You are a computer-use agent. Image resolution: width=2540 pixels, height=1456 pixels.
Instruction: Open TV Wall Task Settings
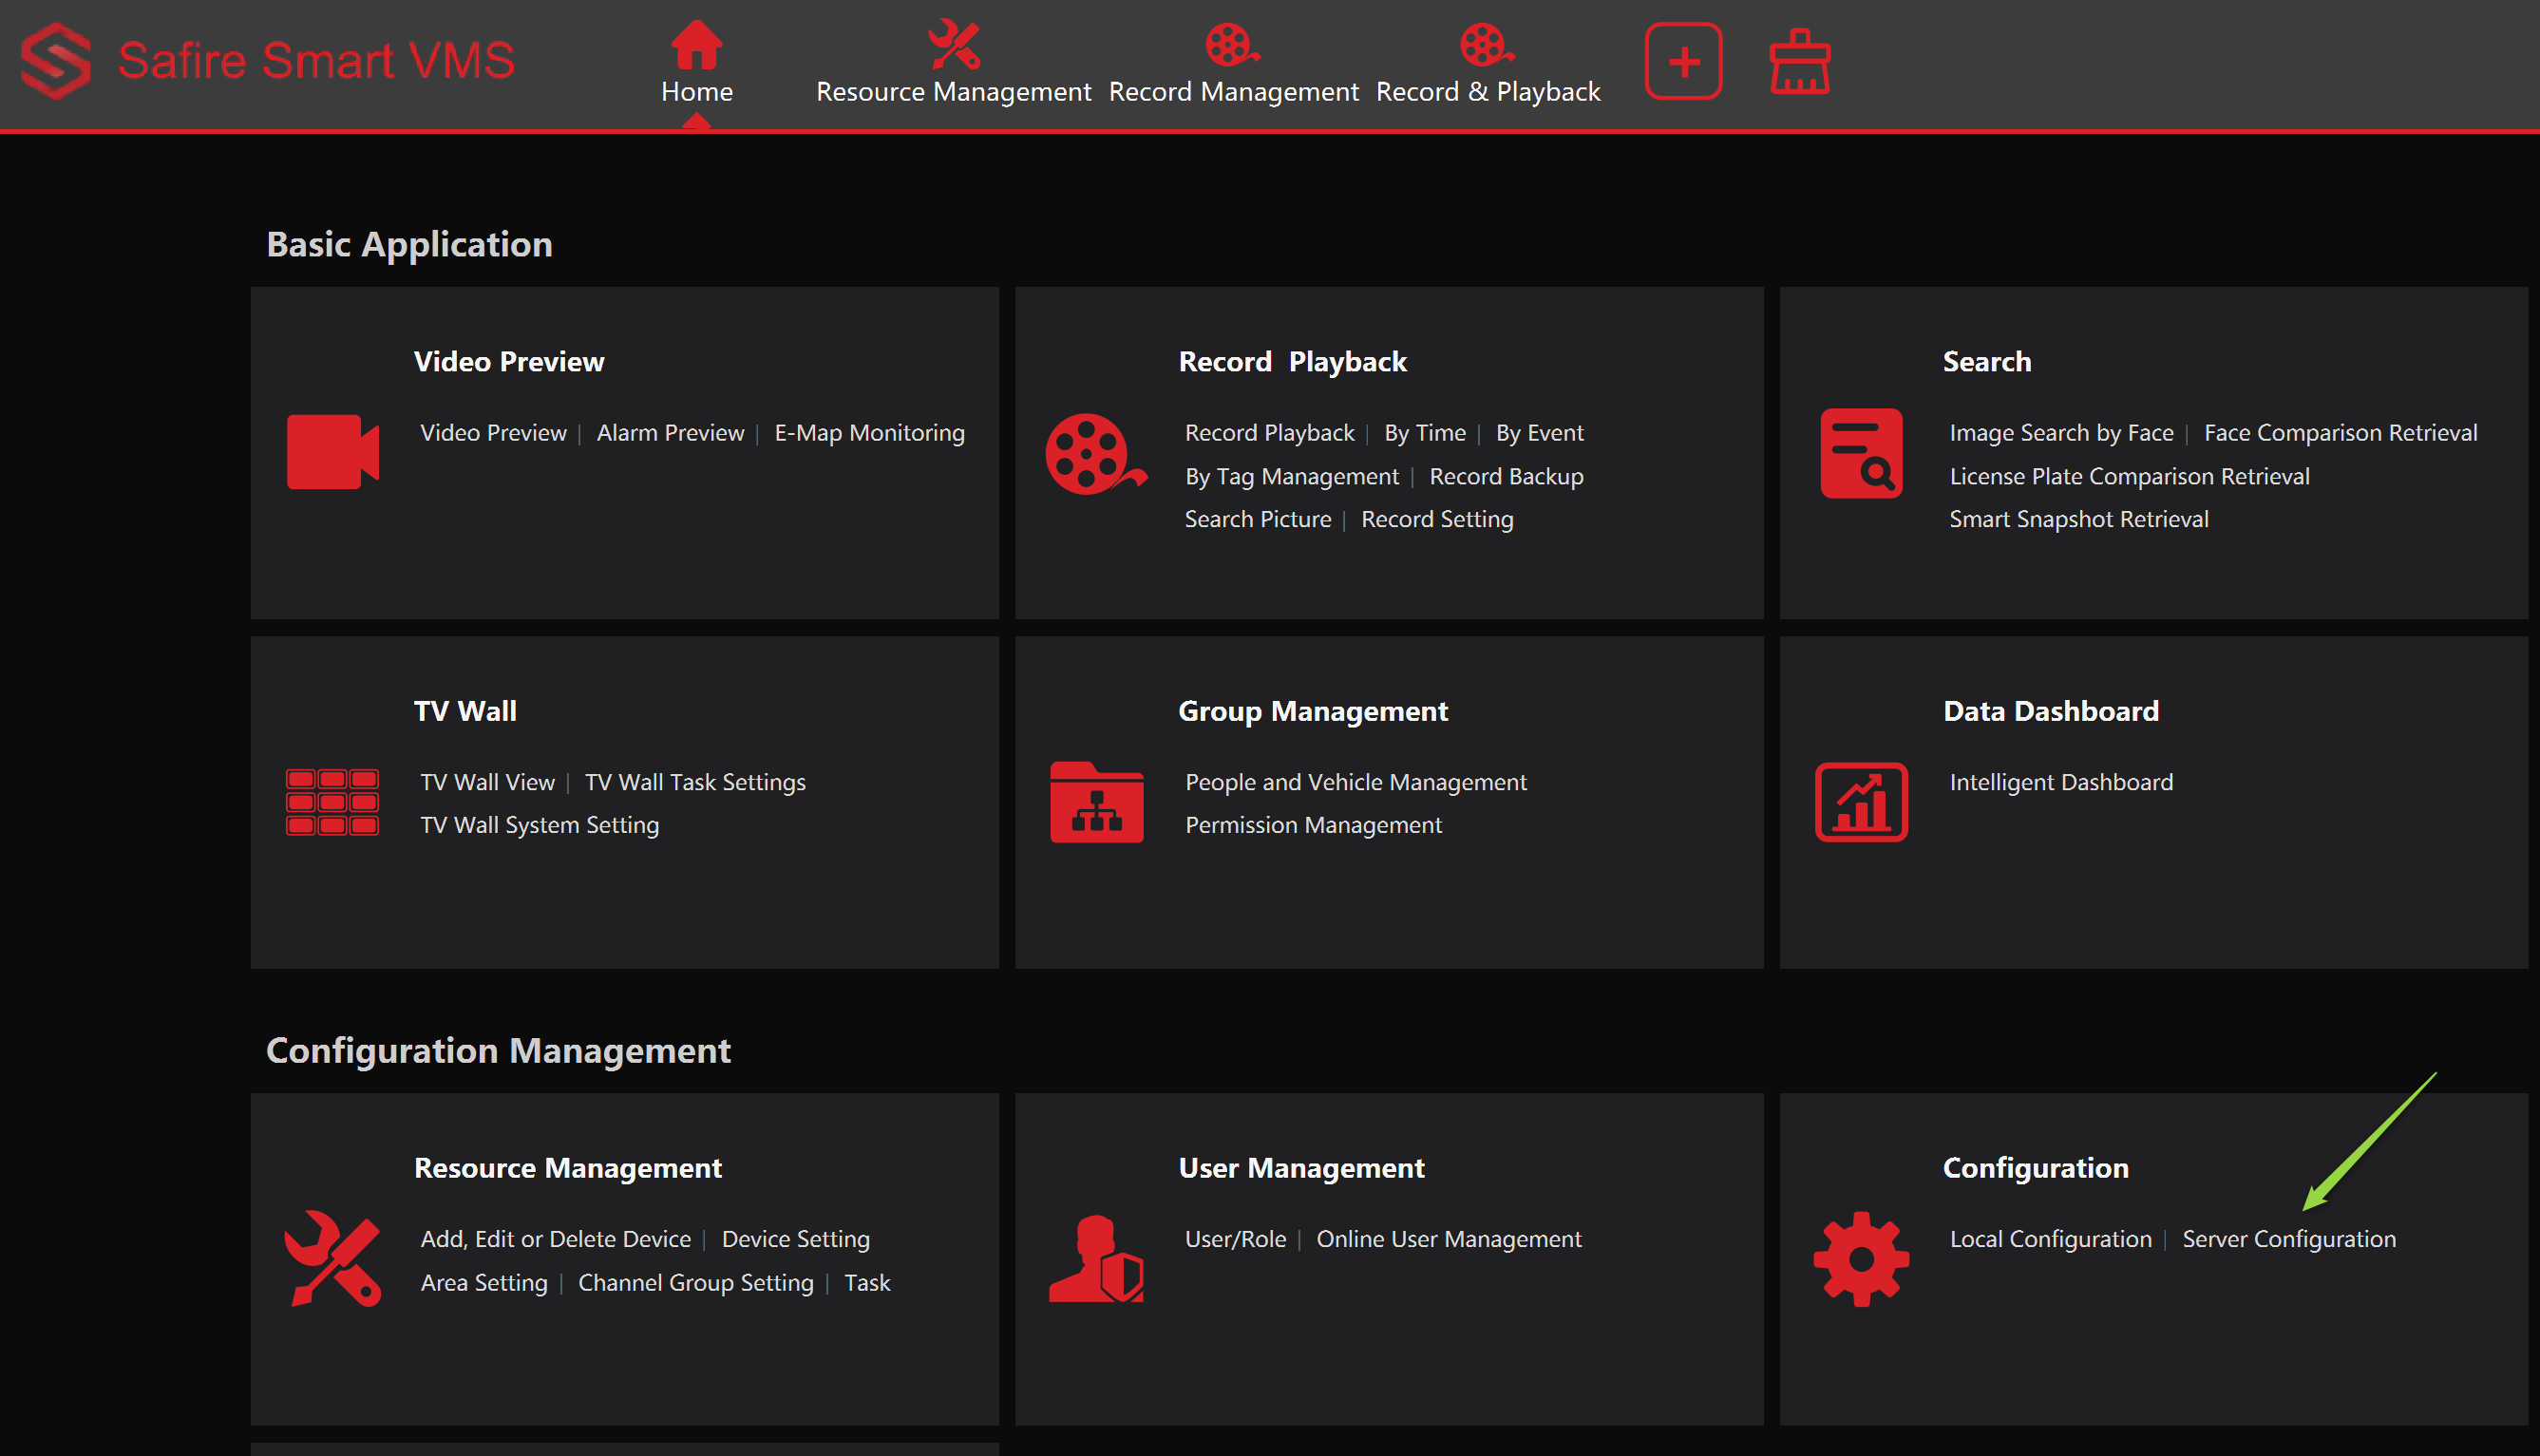click(695, 782)
